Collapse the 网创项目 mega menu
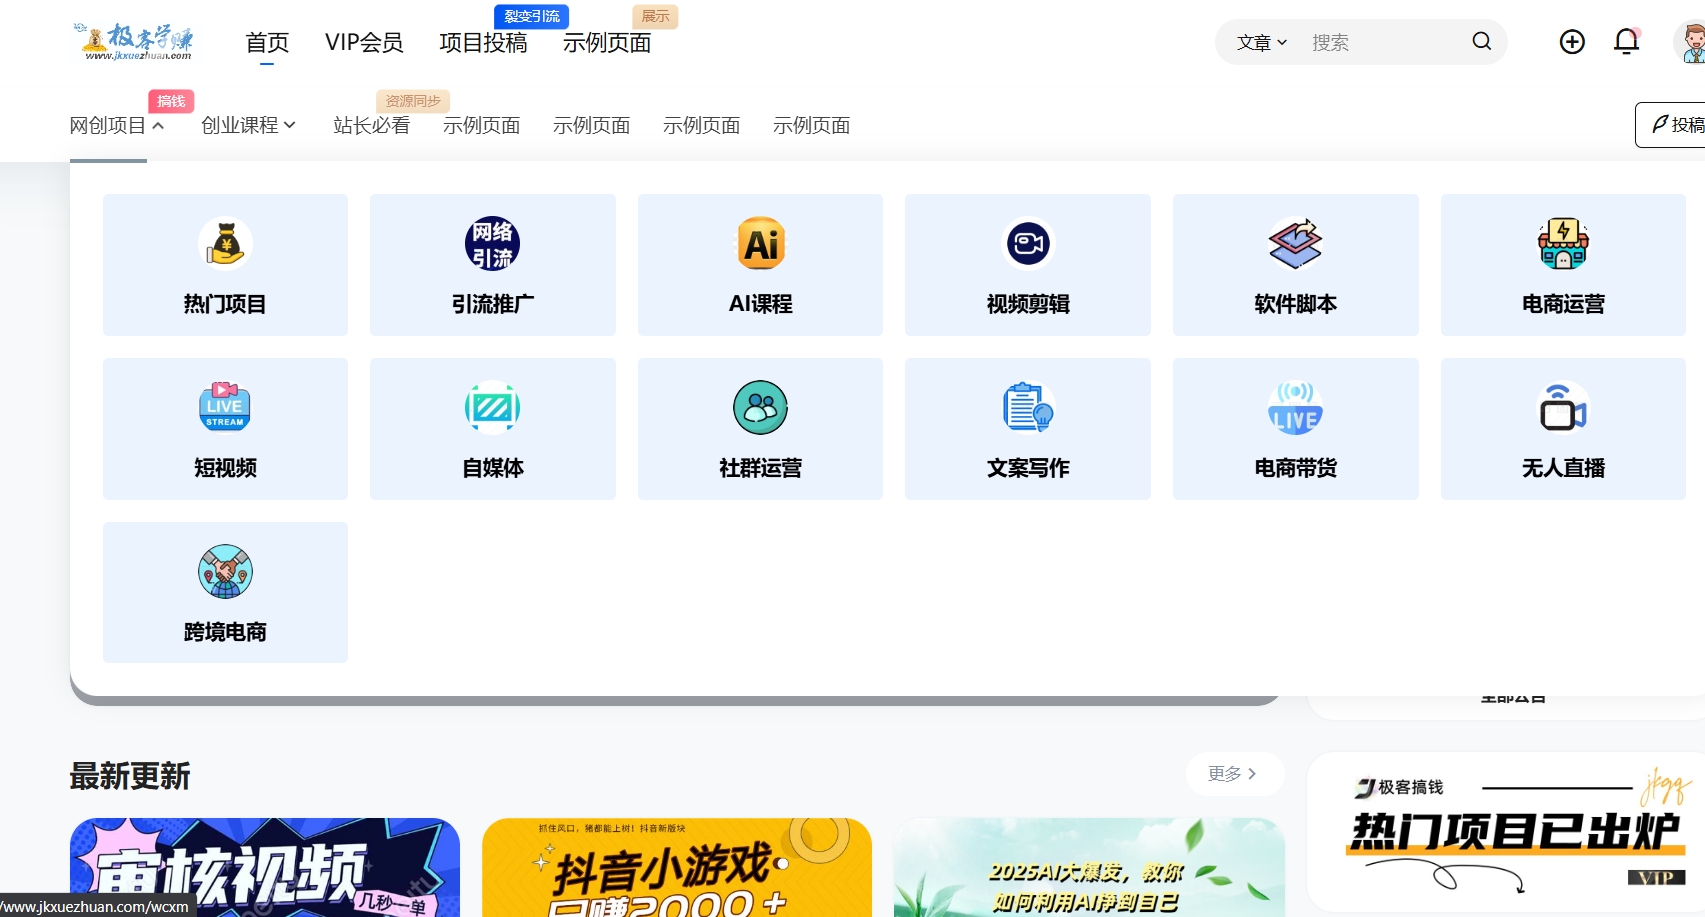 tap(117, 125)
